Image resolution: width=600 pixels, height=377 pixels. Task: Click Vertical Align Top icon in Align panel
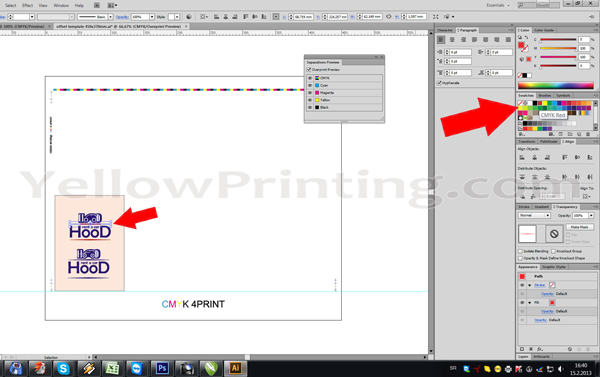coord(564,157)
